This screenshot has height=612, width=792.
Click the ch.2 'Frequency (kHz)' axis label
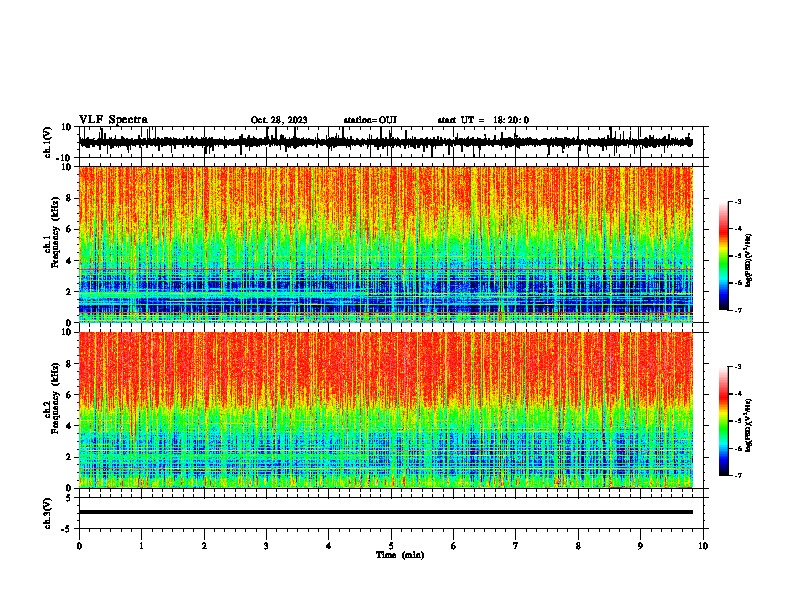coord(55,398)
